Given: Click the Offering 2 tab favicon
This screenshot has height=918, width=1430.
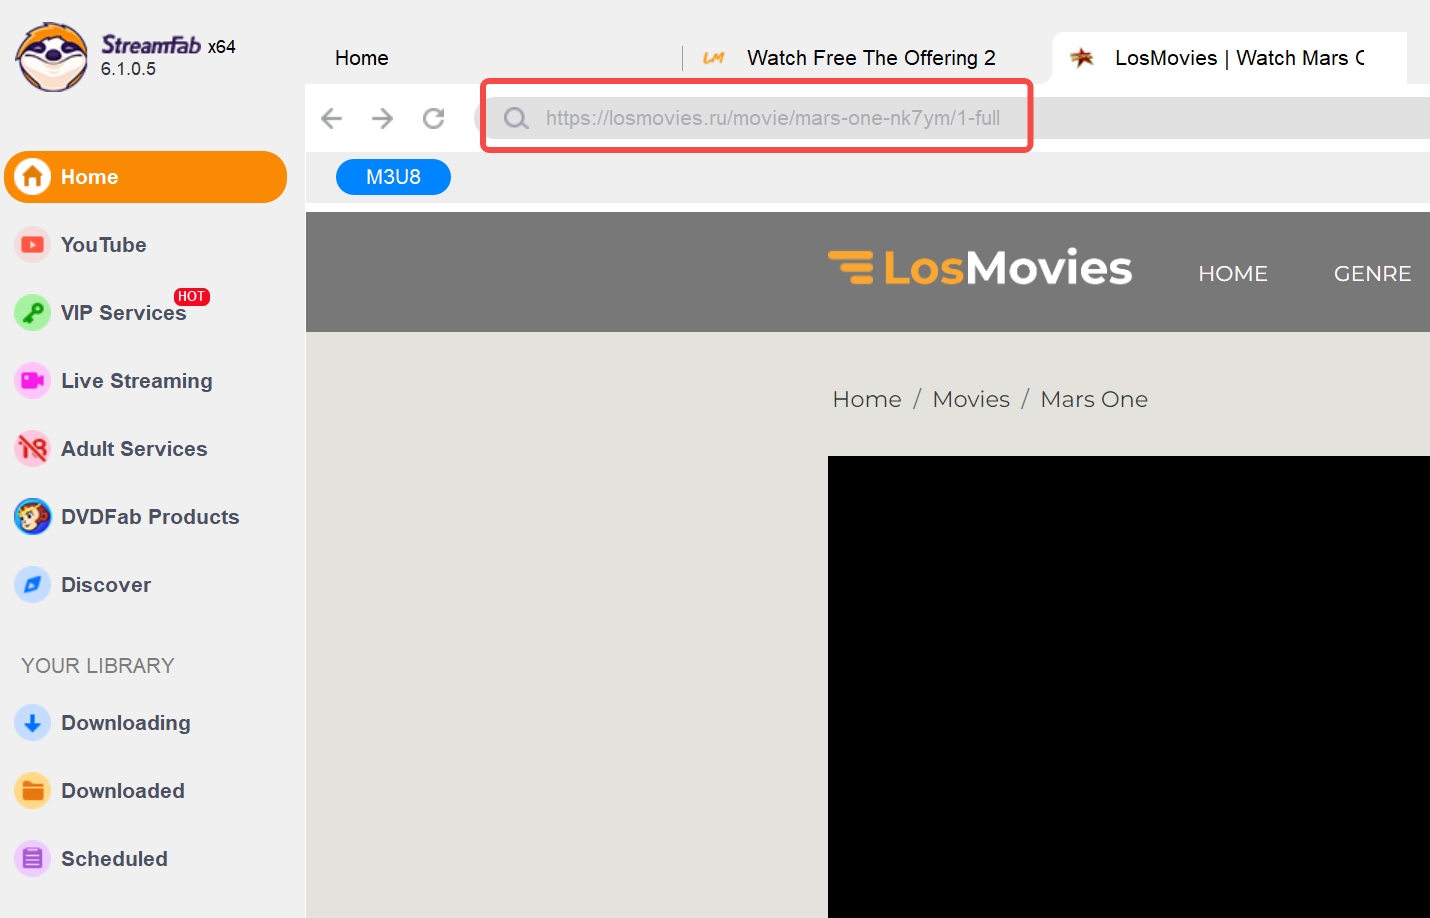Looking at the screenshot, I should click(713, 58).
